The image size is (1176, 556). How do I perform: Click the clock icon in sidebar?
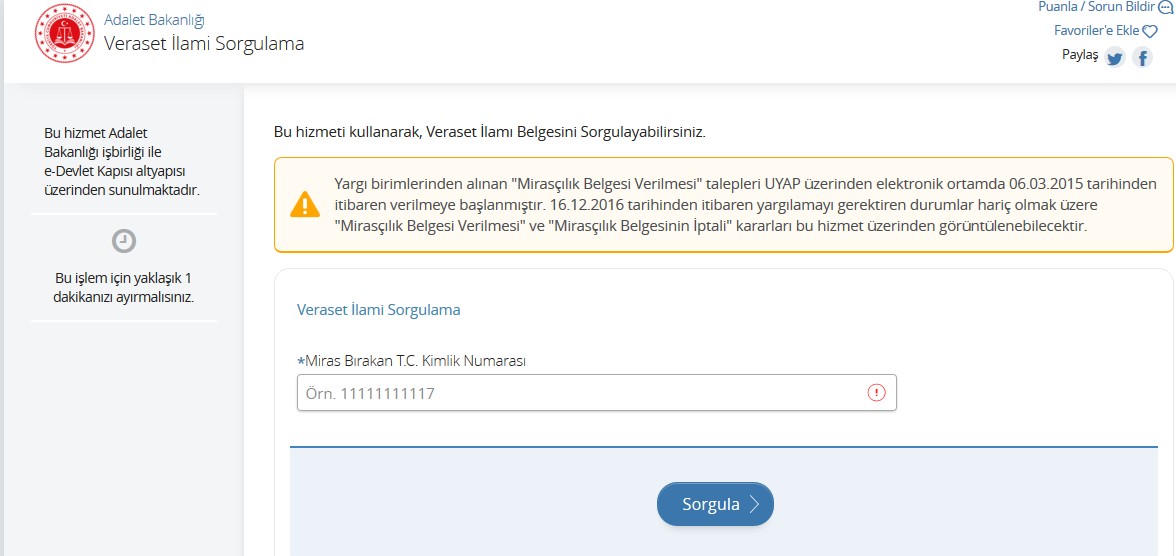click(124, 241)
